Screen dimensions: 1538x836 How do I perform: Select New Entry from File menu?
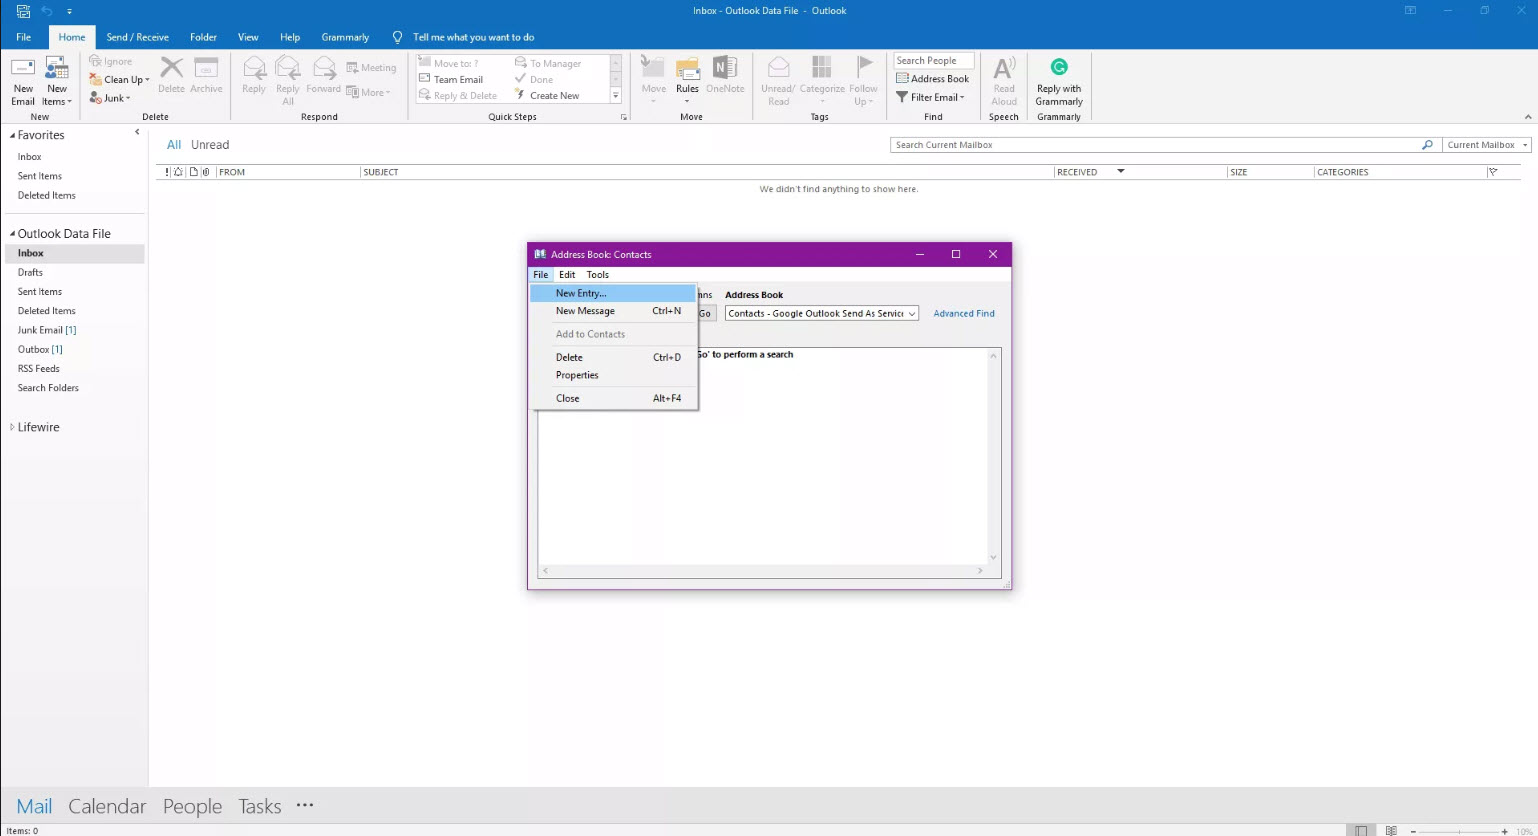(581, 294)
